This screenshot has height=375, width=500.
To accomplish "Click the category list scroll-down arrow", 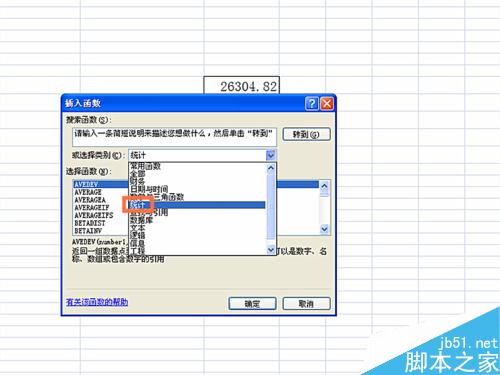I will pos(271,249).
